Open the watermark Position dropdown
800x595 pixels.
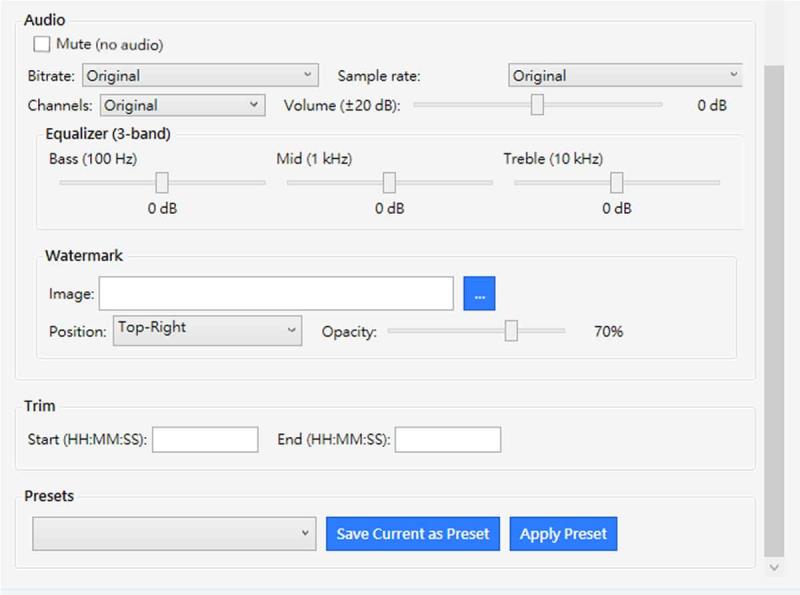point(207,330)
